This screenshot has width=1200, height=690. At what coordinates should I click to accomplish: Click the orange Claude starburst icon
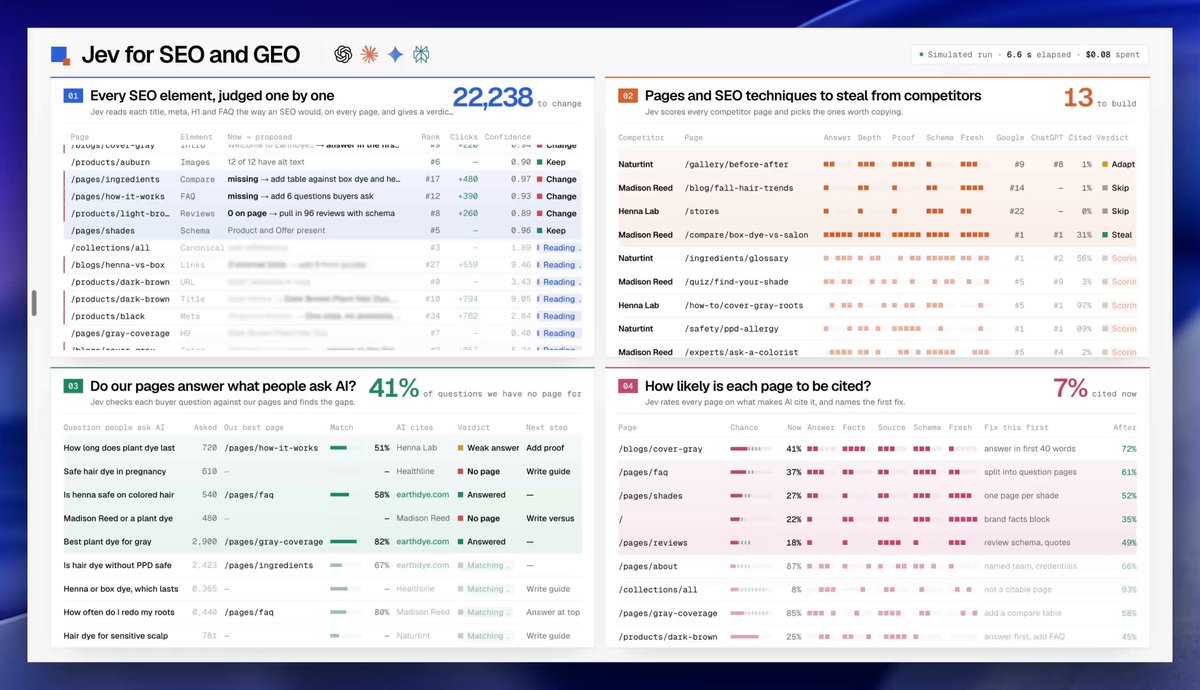coord(370,55)
